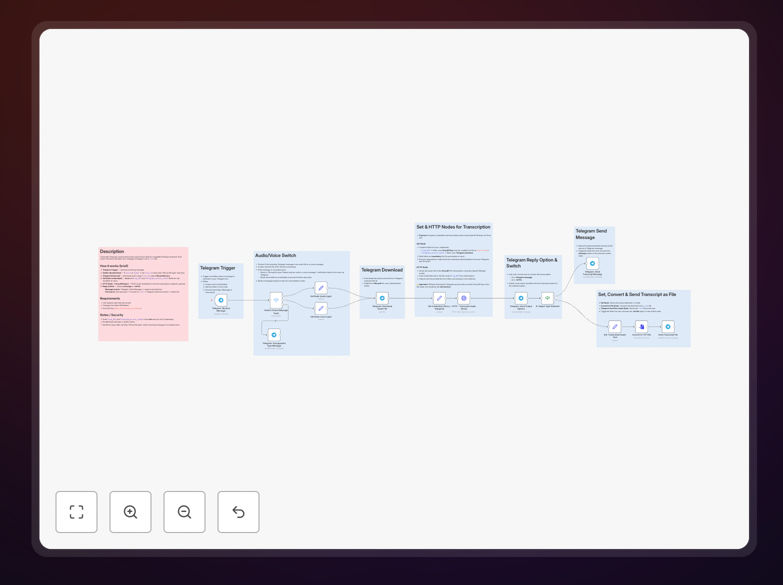The width and height of the screenshot is (783, 585).
Task: Reset the canvas view with undo arrow
Action: [x=238, y=512]
